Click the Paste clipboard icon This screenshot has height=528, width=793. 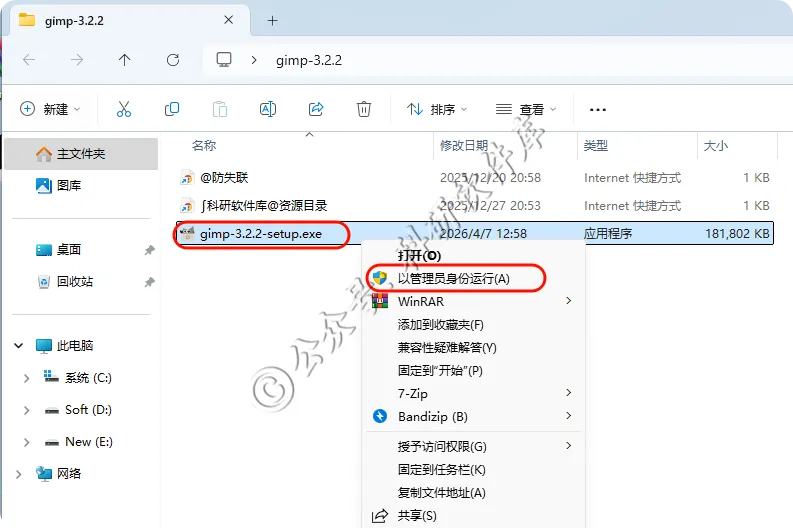pos(219,109)
